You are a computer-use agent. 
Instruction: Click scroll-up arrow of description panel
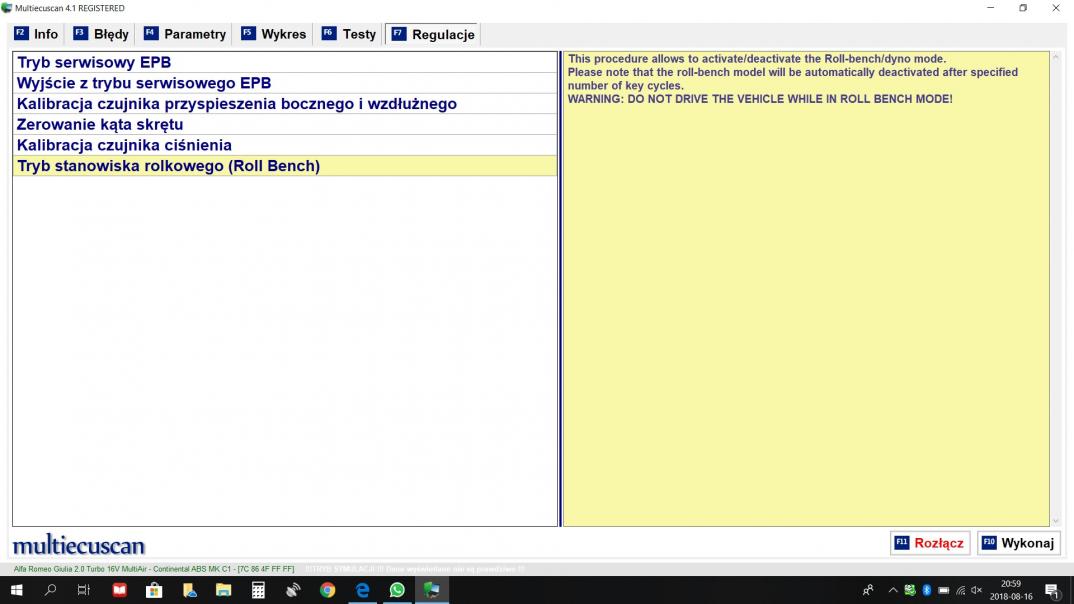(x=1056, y=58)
